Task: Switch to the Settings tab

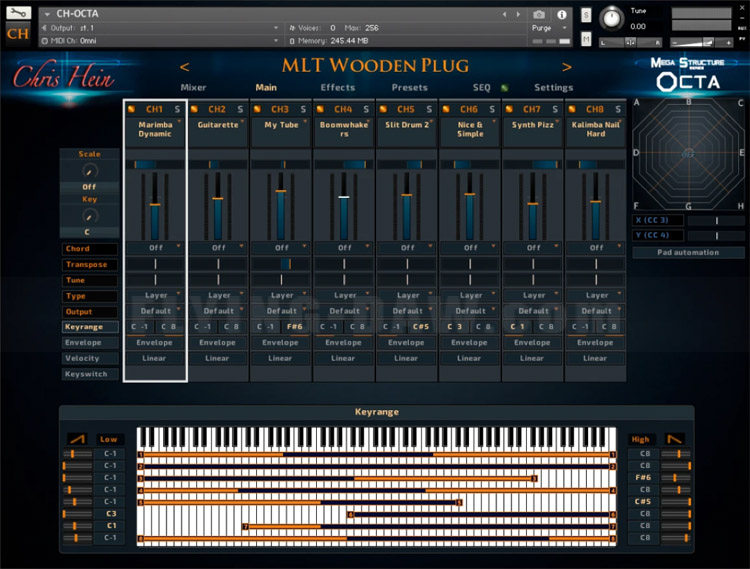Action: pos(553,88)
